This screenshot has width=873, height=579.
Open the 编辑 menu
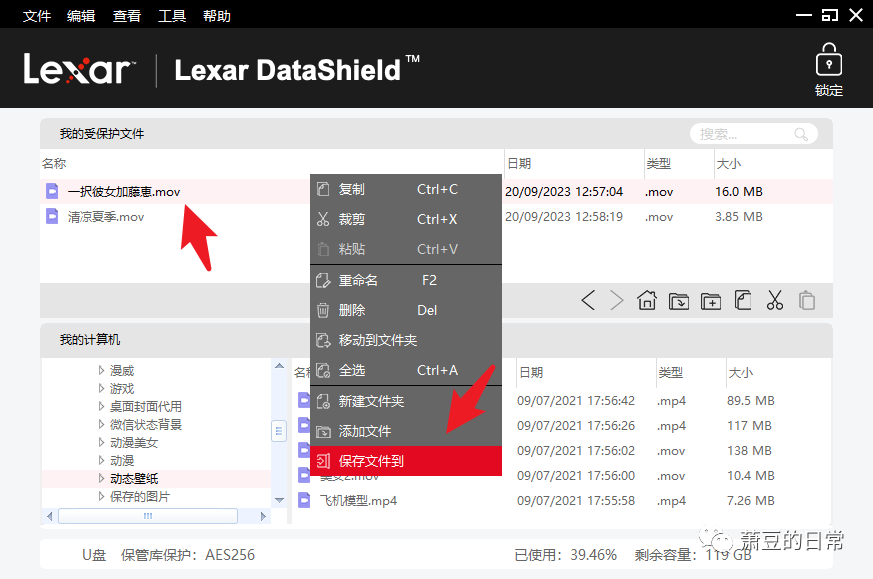81,16
